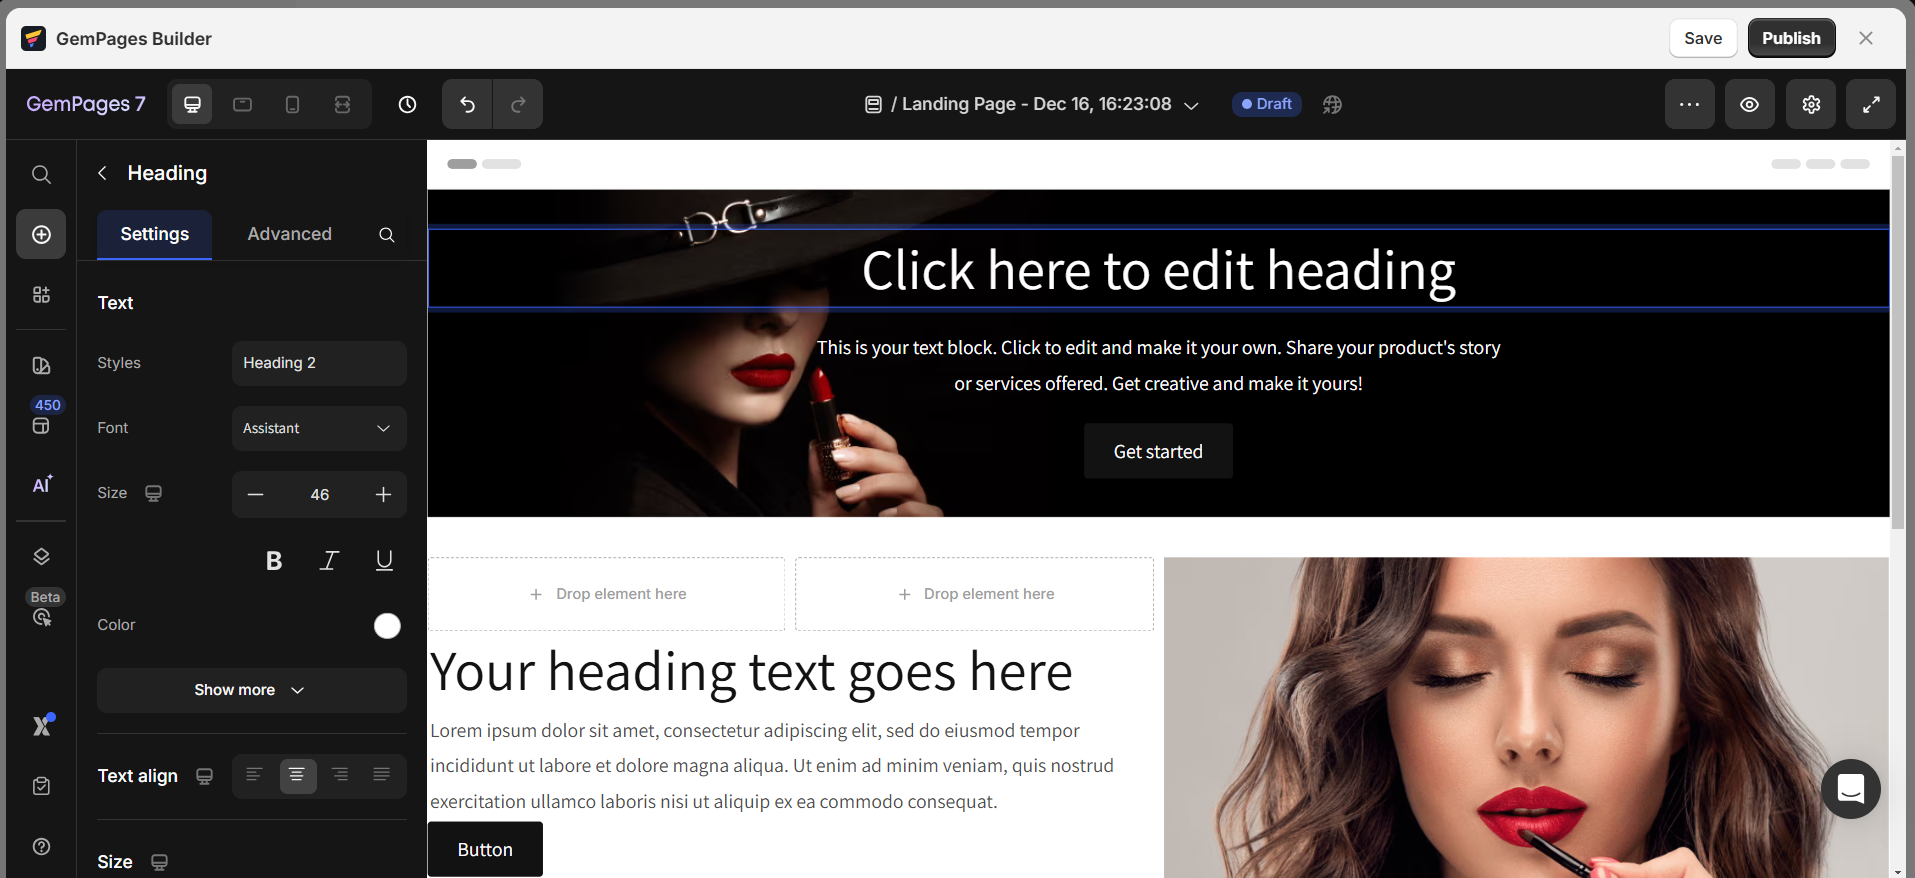Switch to mobile device preview

click(x=292, y=104)
